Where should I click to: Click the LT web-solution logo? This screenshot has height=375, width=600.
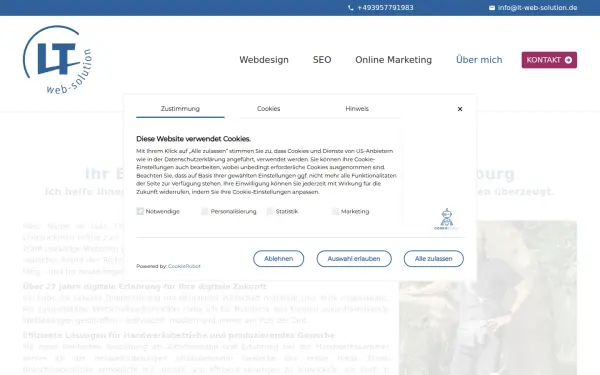click(57, 60)
